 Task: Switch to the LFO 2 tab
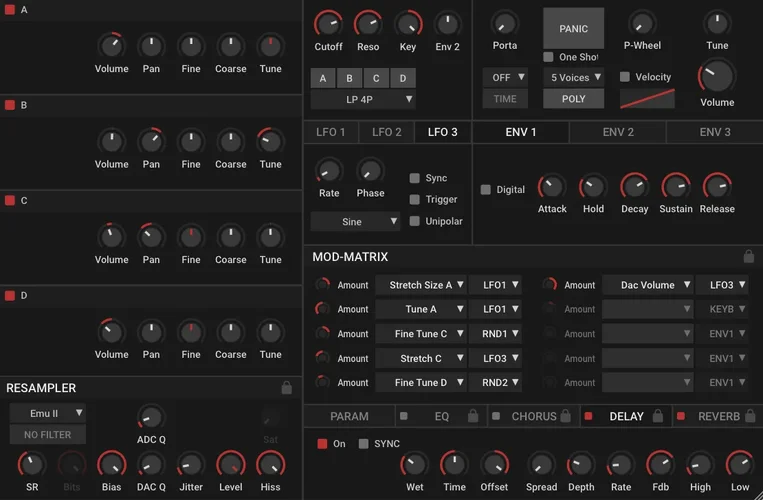[386, 132]
